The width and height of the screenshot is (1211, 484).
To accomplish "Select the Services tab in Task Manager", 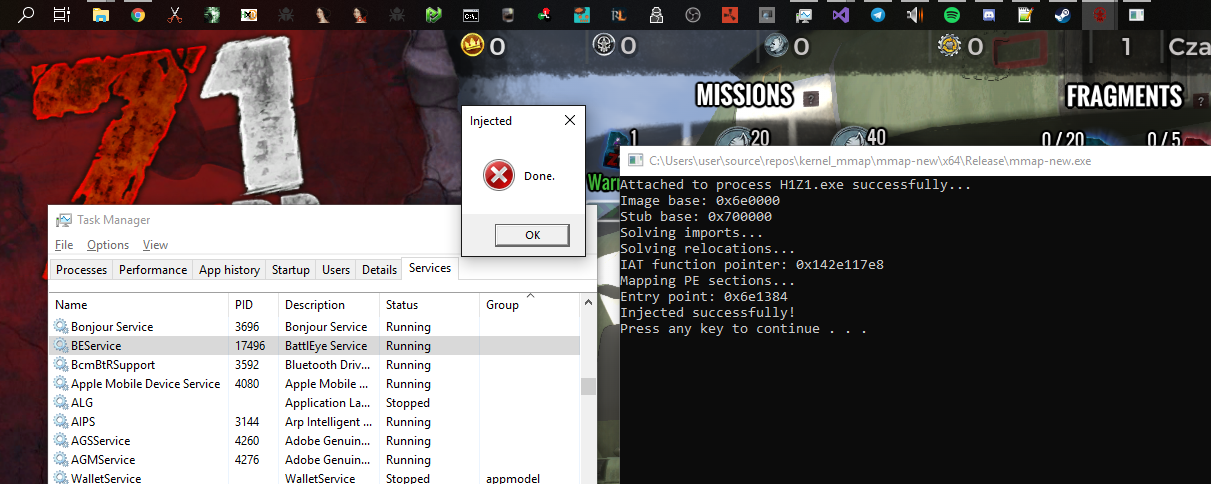I will (x=430, y=268).
